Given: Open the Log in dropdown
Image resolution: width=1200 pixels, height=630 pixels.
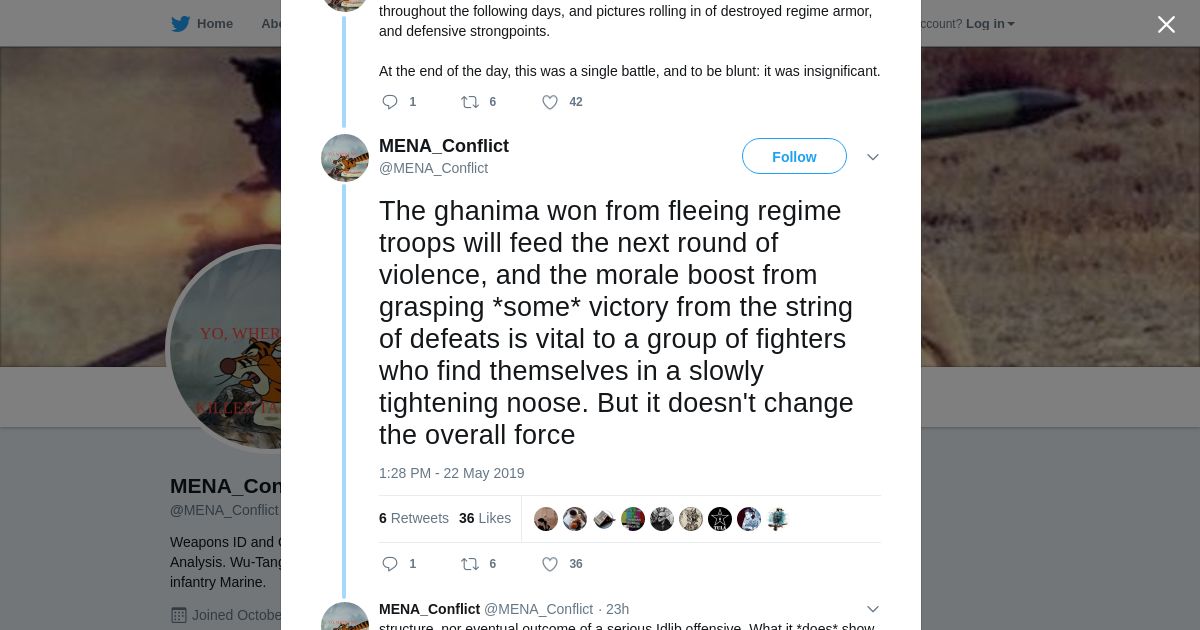Looking at the screenshot, I should (990, 24).
